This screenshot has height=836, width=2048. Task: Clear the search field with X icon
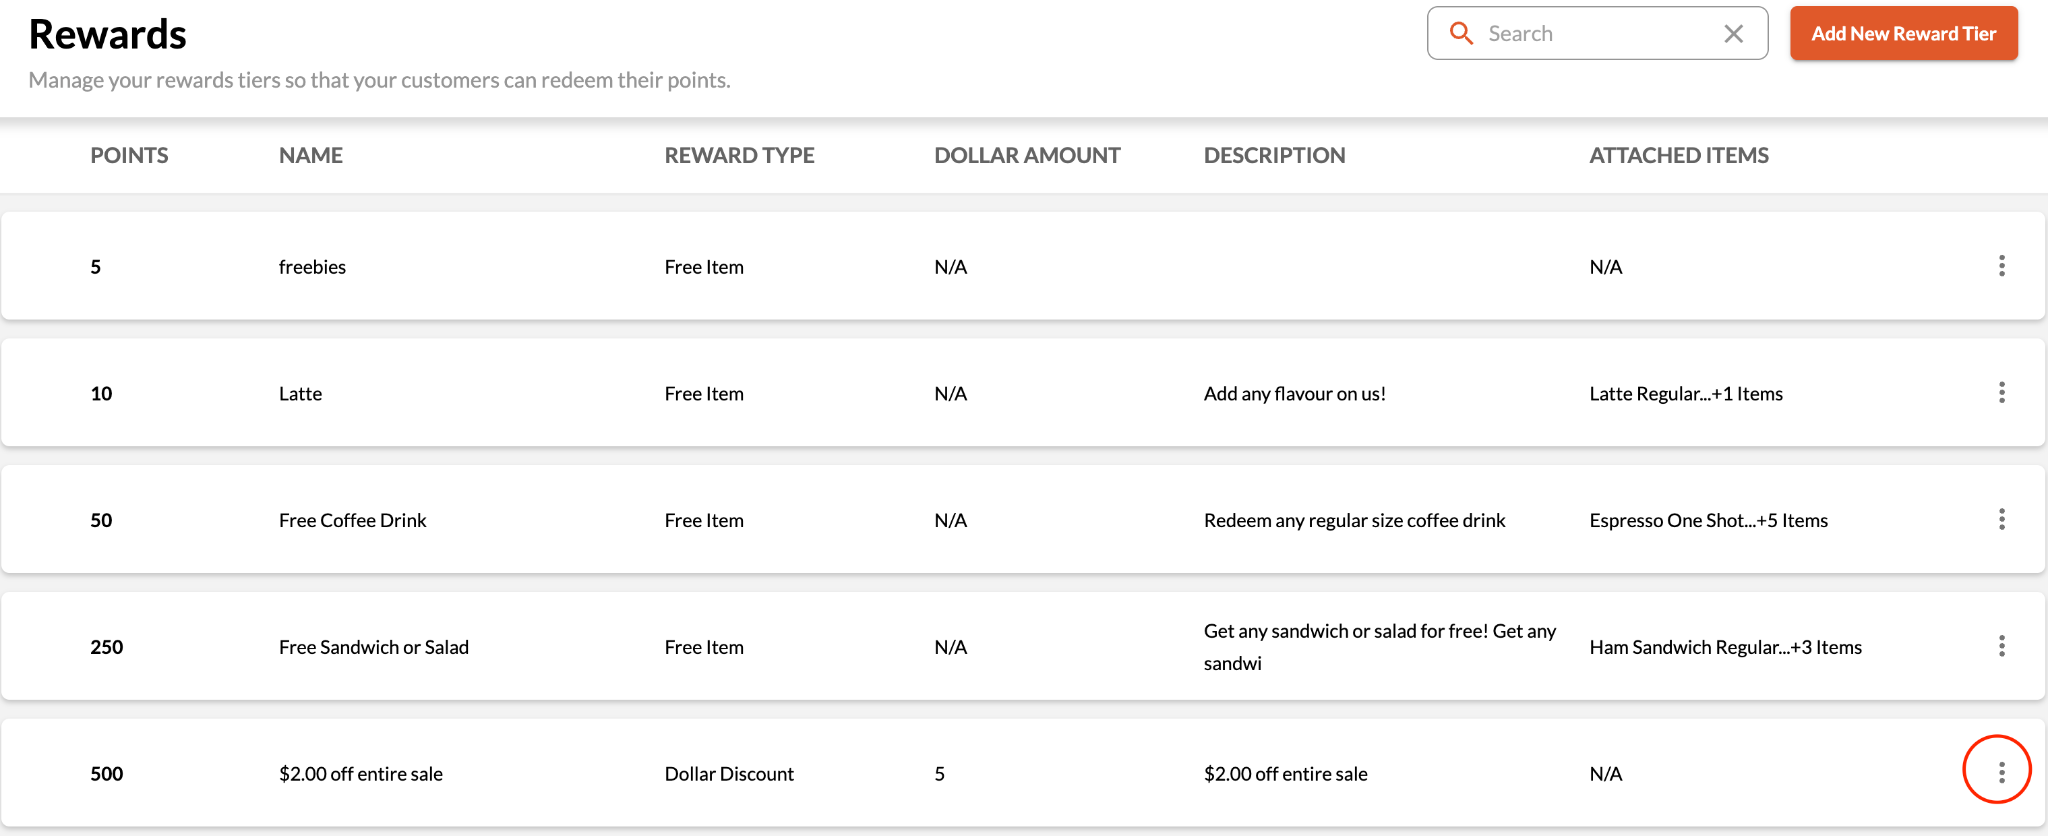pyautogui.click(x=1733, y=34)
